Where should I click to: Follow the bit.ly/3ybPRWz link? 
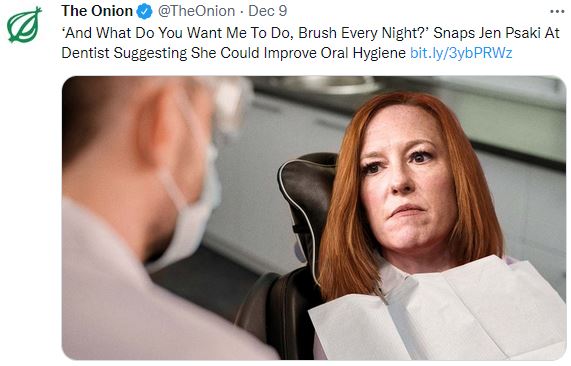pyautogui.click(x=461, y=53)
